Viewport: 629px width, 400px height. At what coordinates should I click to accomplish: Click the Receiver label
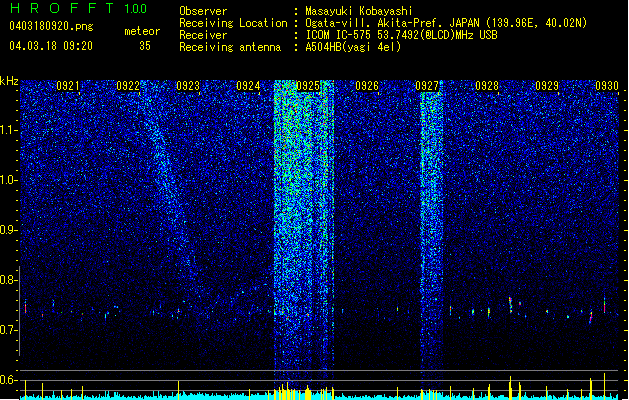203,35
